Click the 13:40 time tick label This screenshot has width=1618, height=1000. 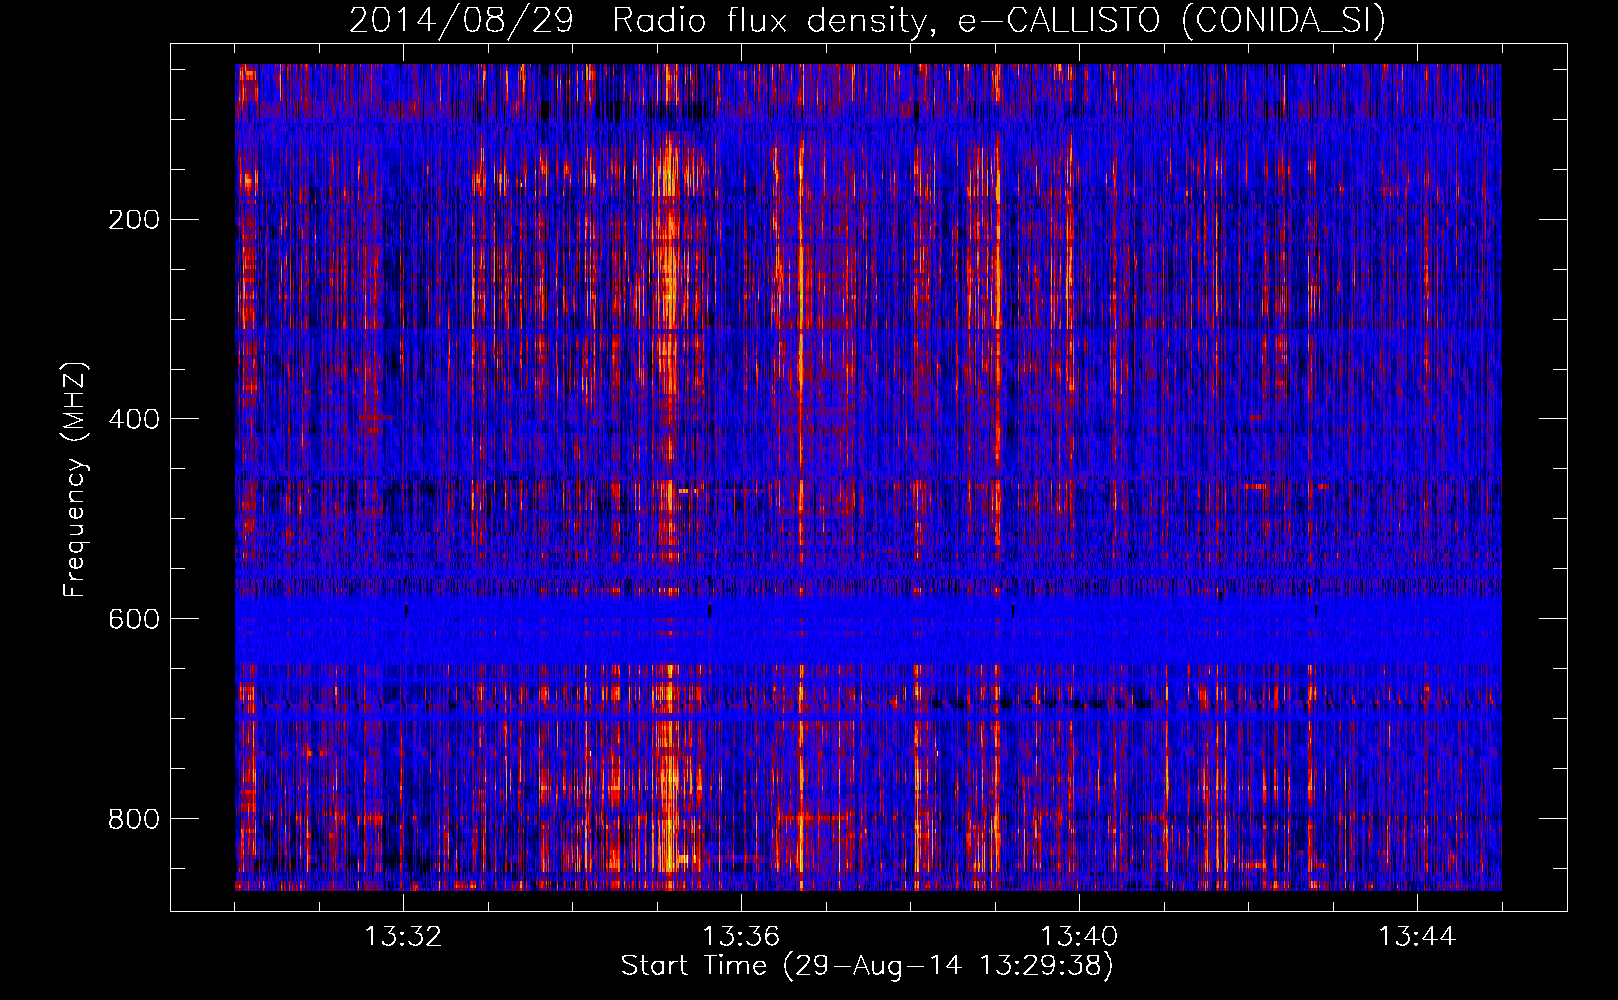coord(1079,937)
